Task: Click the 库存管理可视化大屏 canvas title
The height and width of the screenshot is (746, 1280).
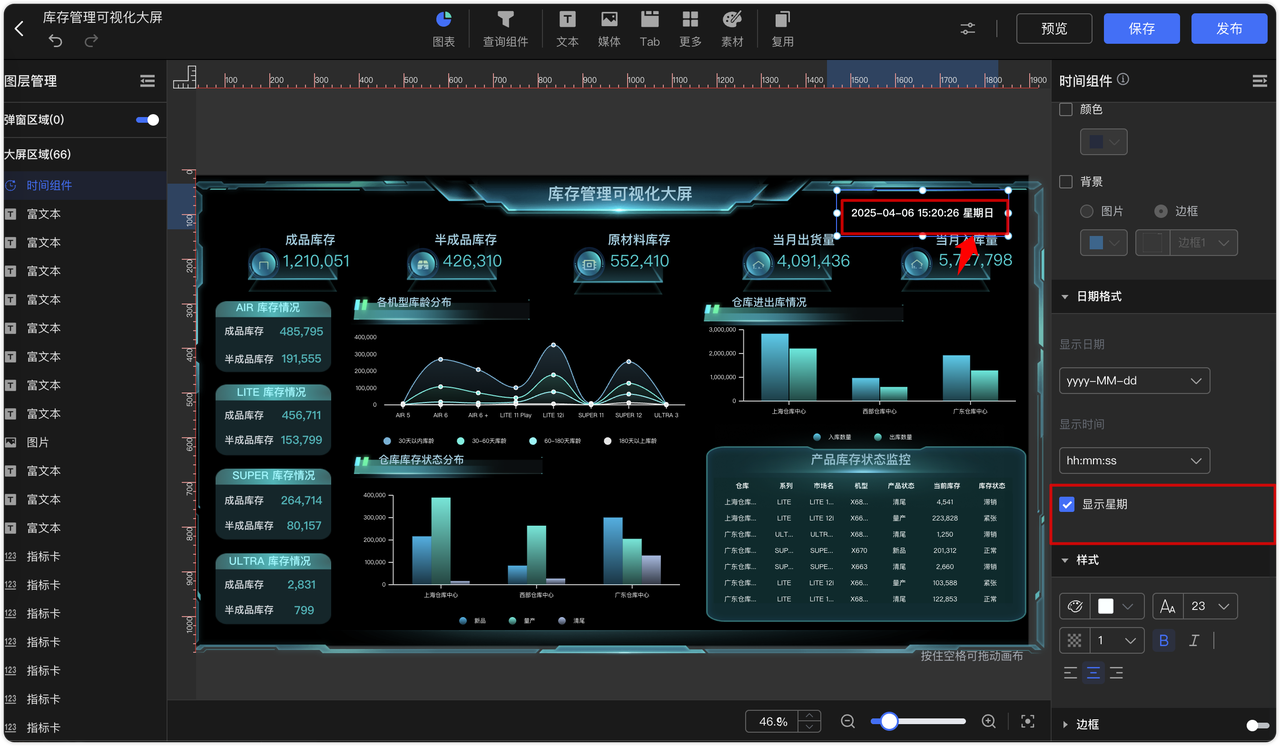Action: (x=620, y=194)
